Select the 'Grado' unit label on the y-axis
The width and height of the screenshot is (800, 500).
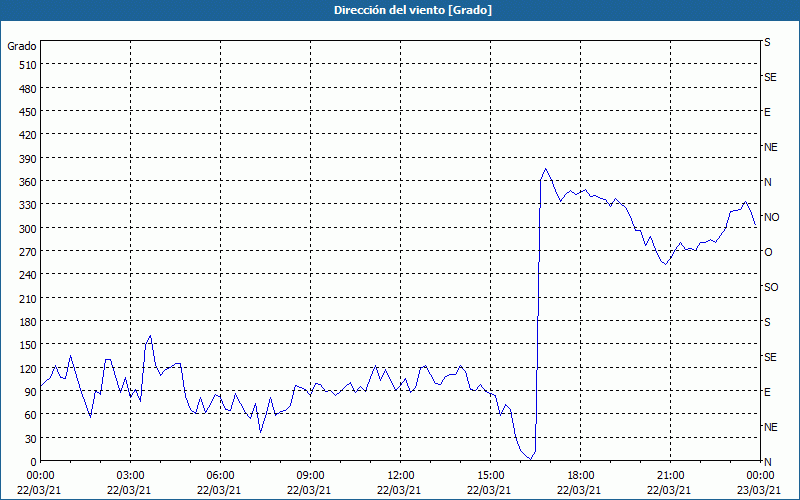[22, 46]
